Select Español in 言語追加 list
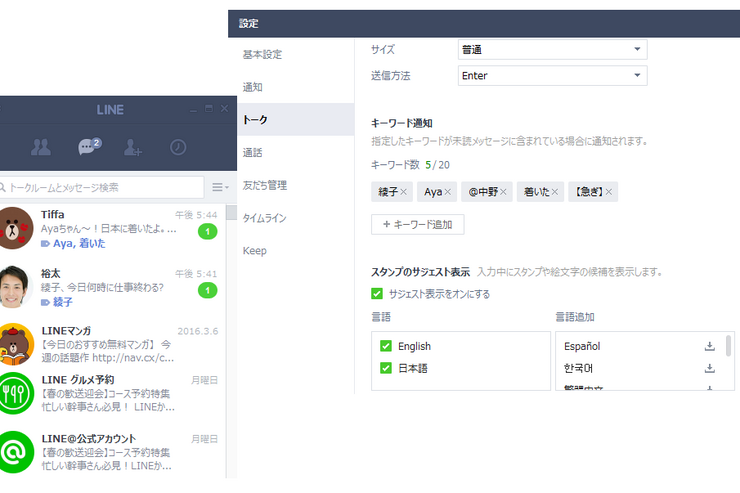The width and height of the screenshot is (740, 493). 582,346
